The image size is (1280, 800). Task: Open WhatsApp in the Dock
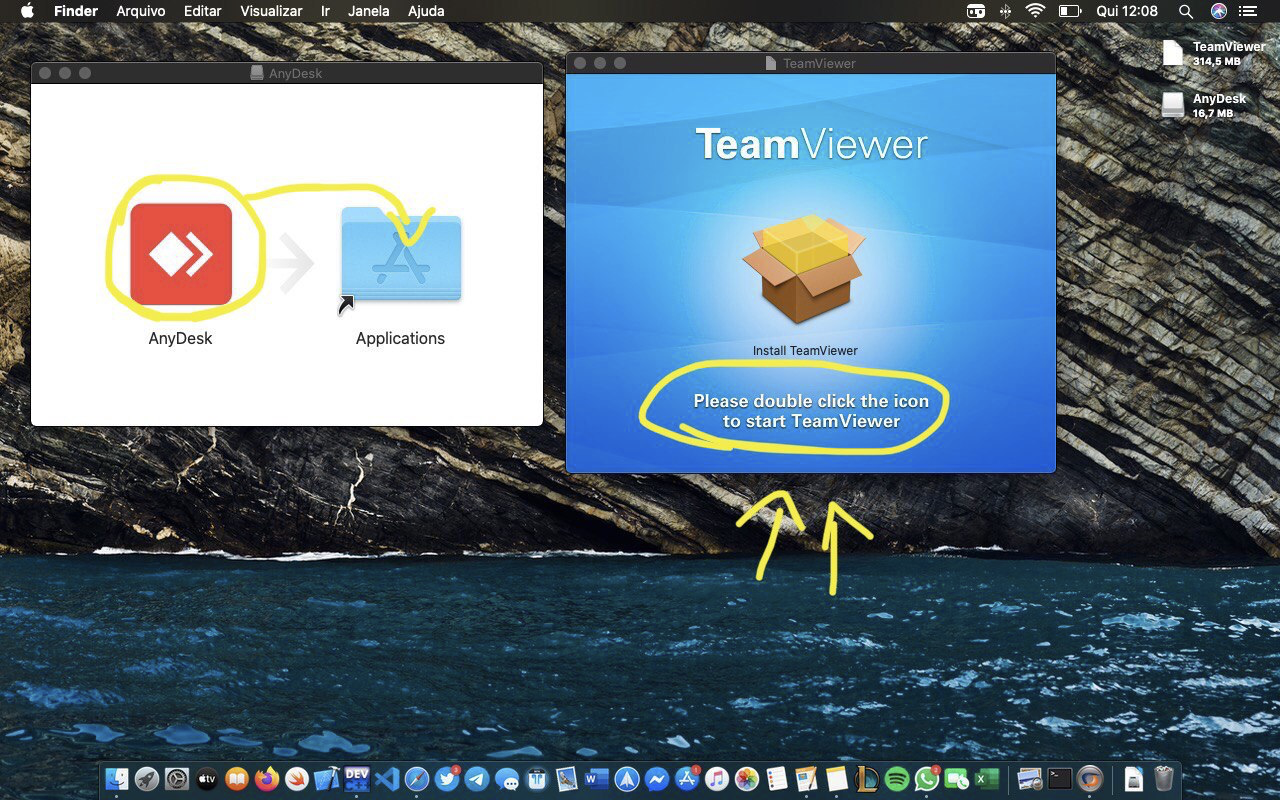pyautogui.click(x=927, y=779)
